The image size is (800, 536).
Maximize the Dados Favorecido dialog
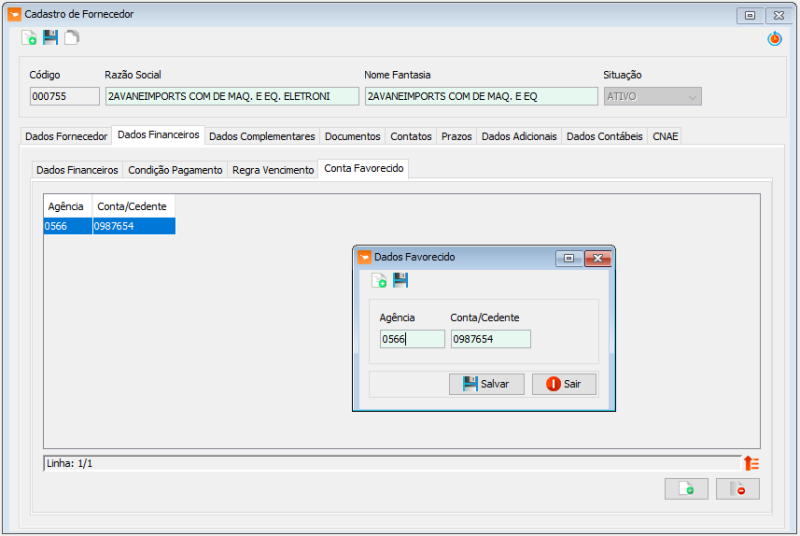click(569, 259)
